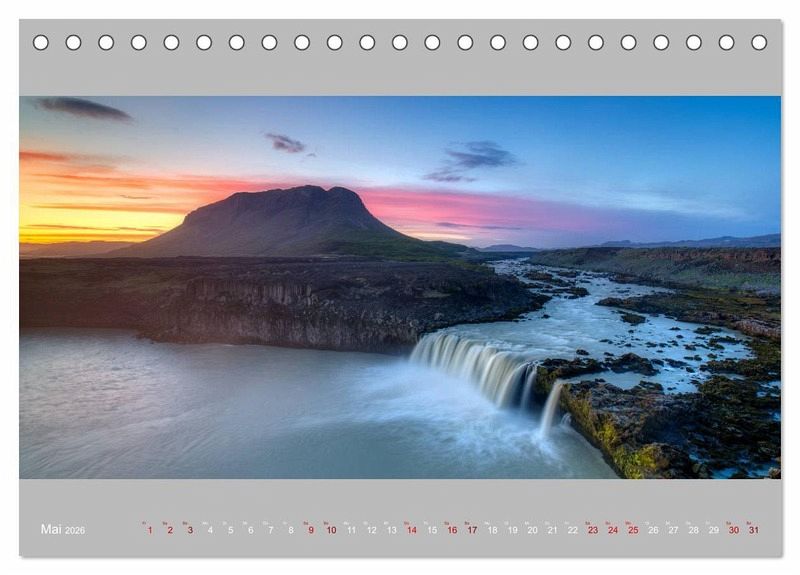
Task: Select date 19 in the calendar row
Action: tap(512, 530)
